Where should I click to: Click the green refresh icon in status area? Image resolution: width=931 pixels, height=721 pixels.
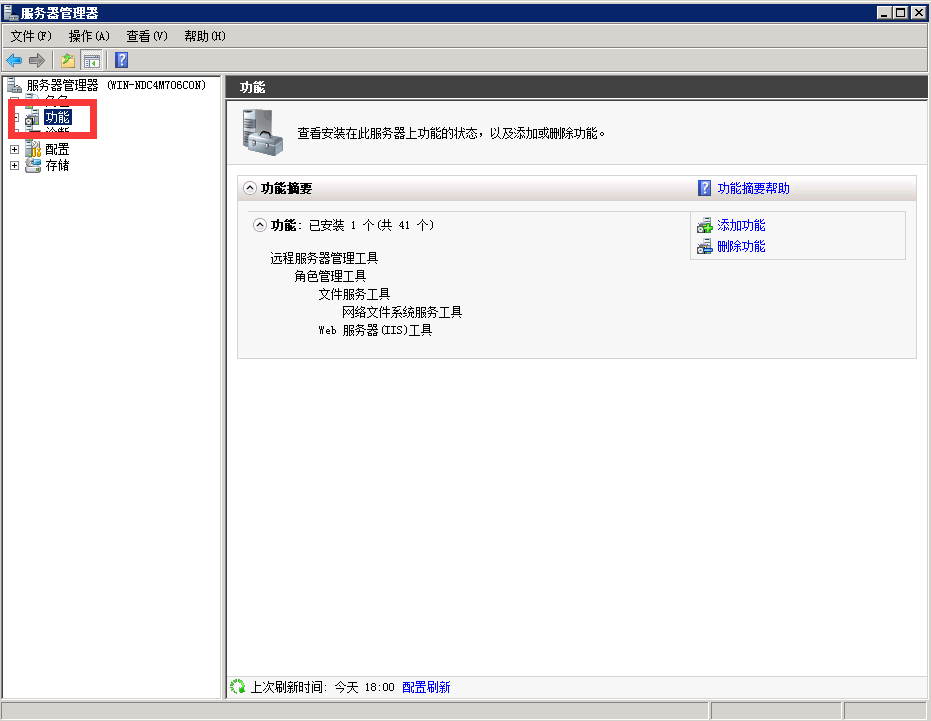click(237, 687)
